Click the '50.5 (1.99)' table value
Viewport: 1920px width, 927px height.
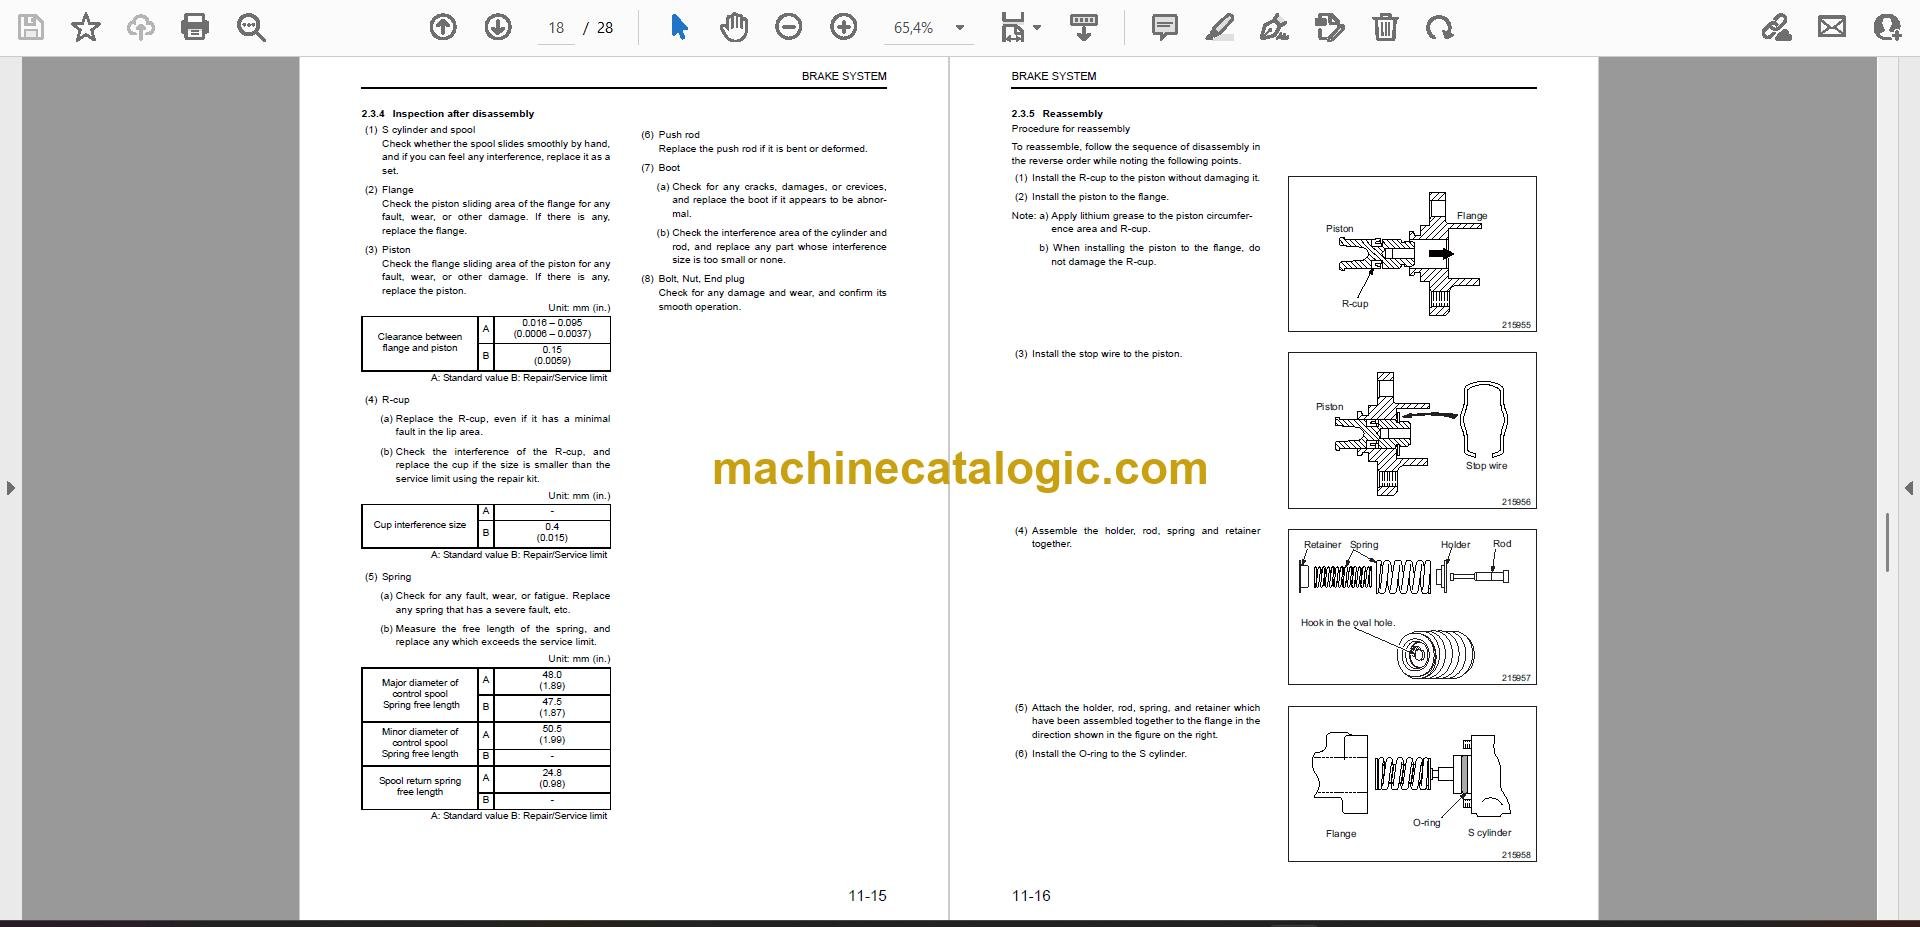coord(552,735)
